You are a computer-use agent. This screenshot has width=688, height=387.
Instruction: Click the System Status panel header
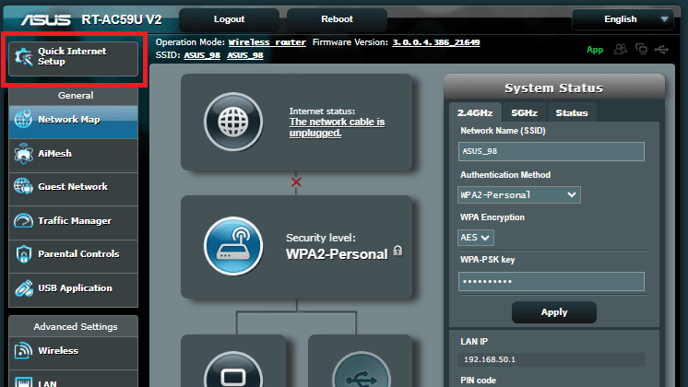[x=554, y=88]
